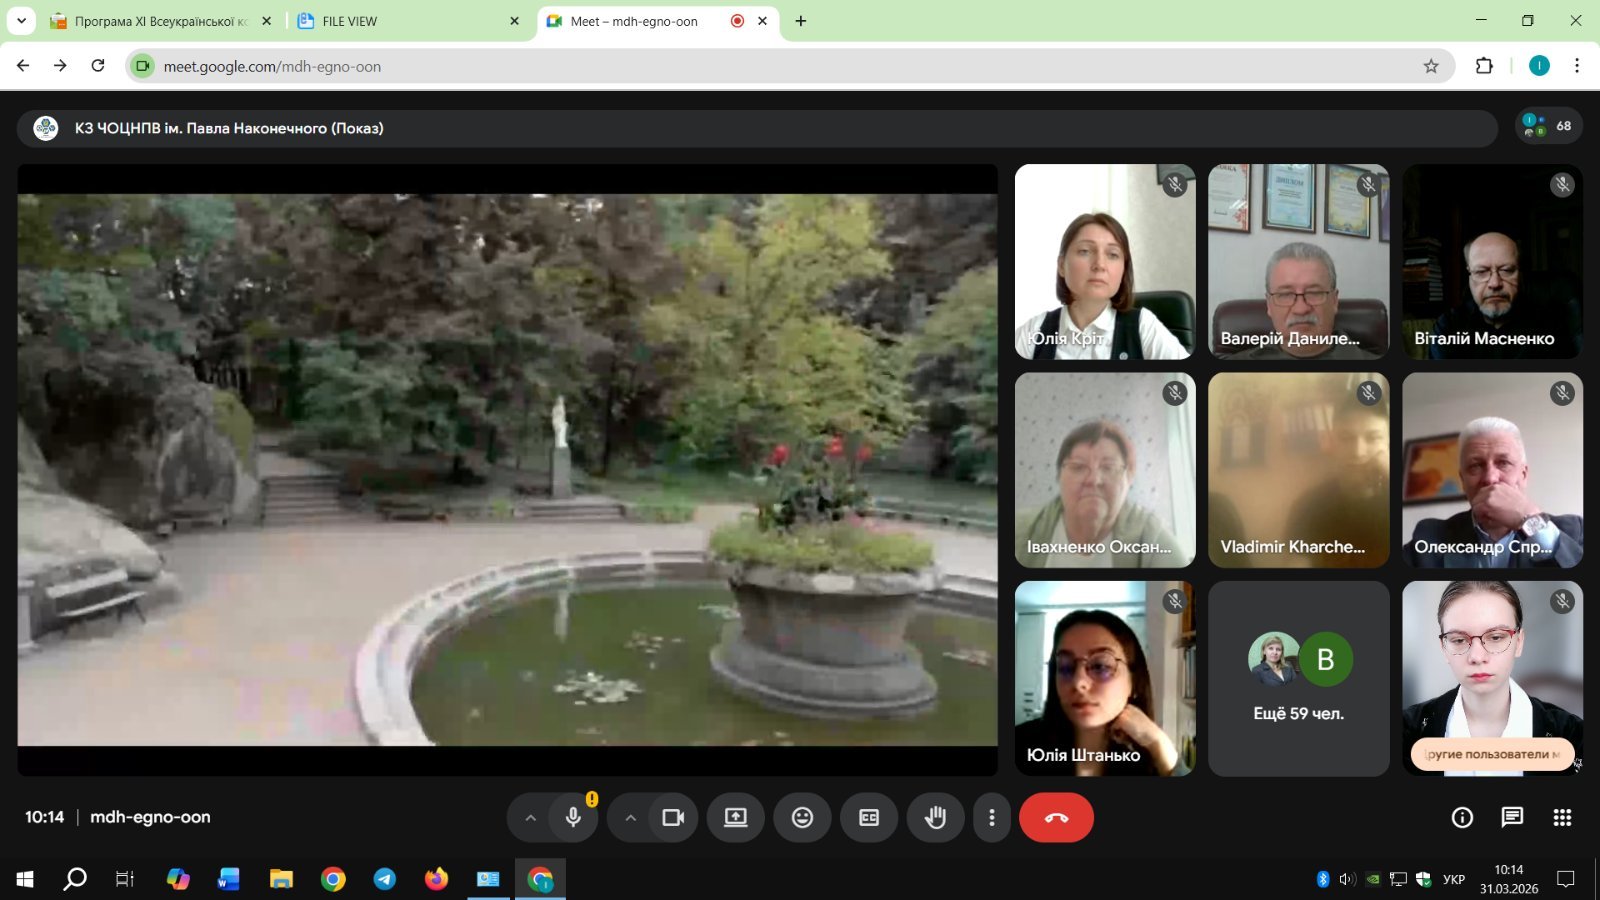Image resolution: width=1600 pixels, height=900 pixels.
Task: Open Telegram from the taskbar
Action: pos(385,879)
